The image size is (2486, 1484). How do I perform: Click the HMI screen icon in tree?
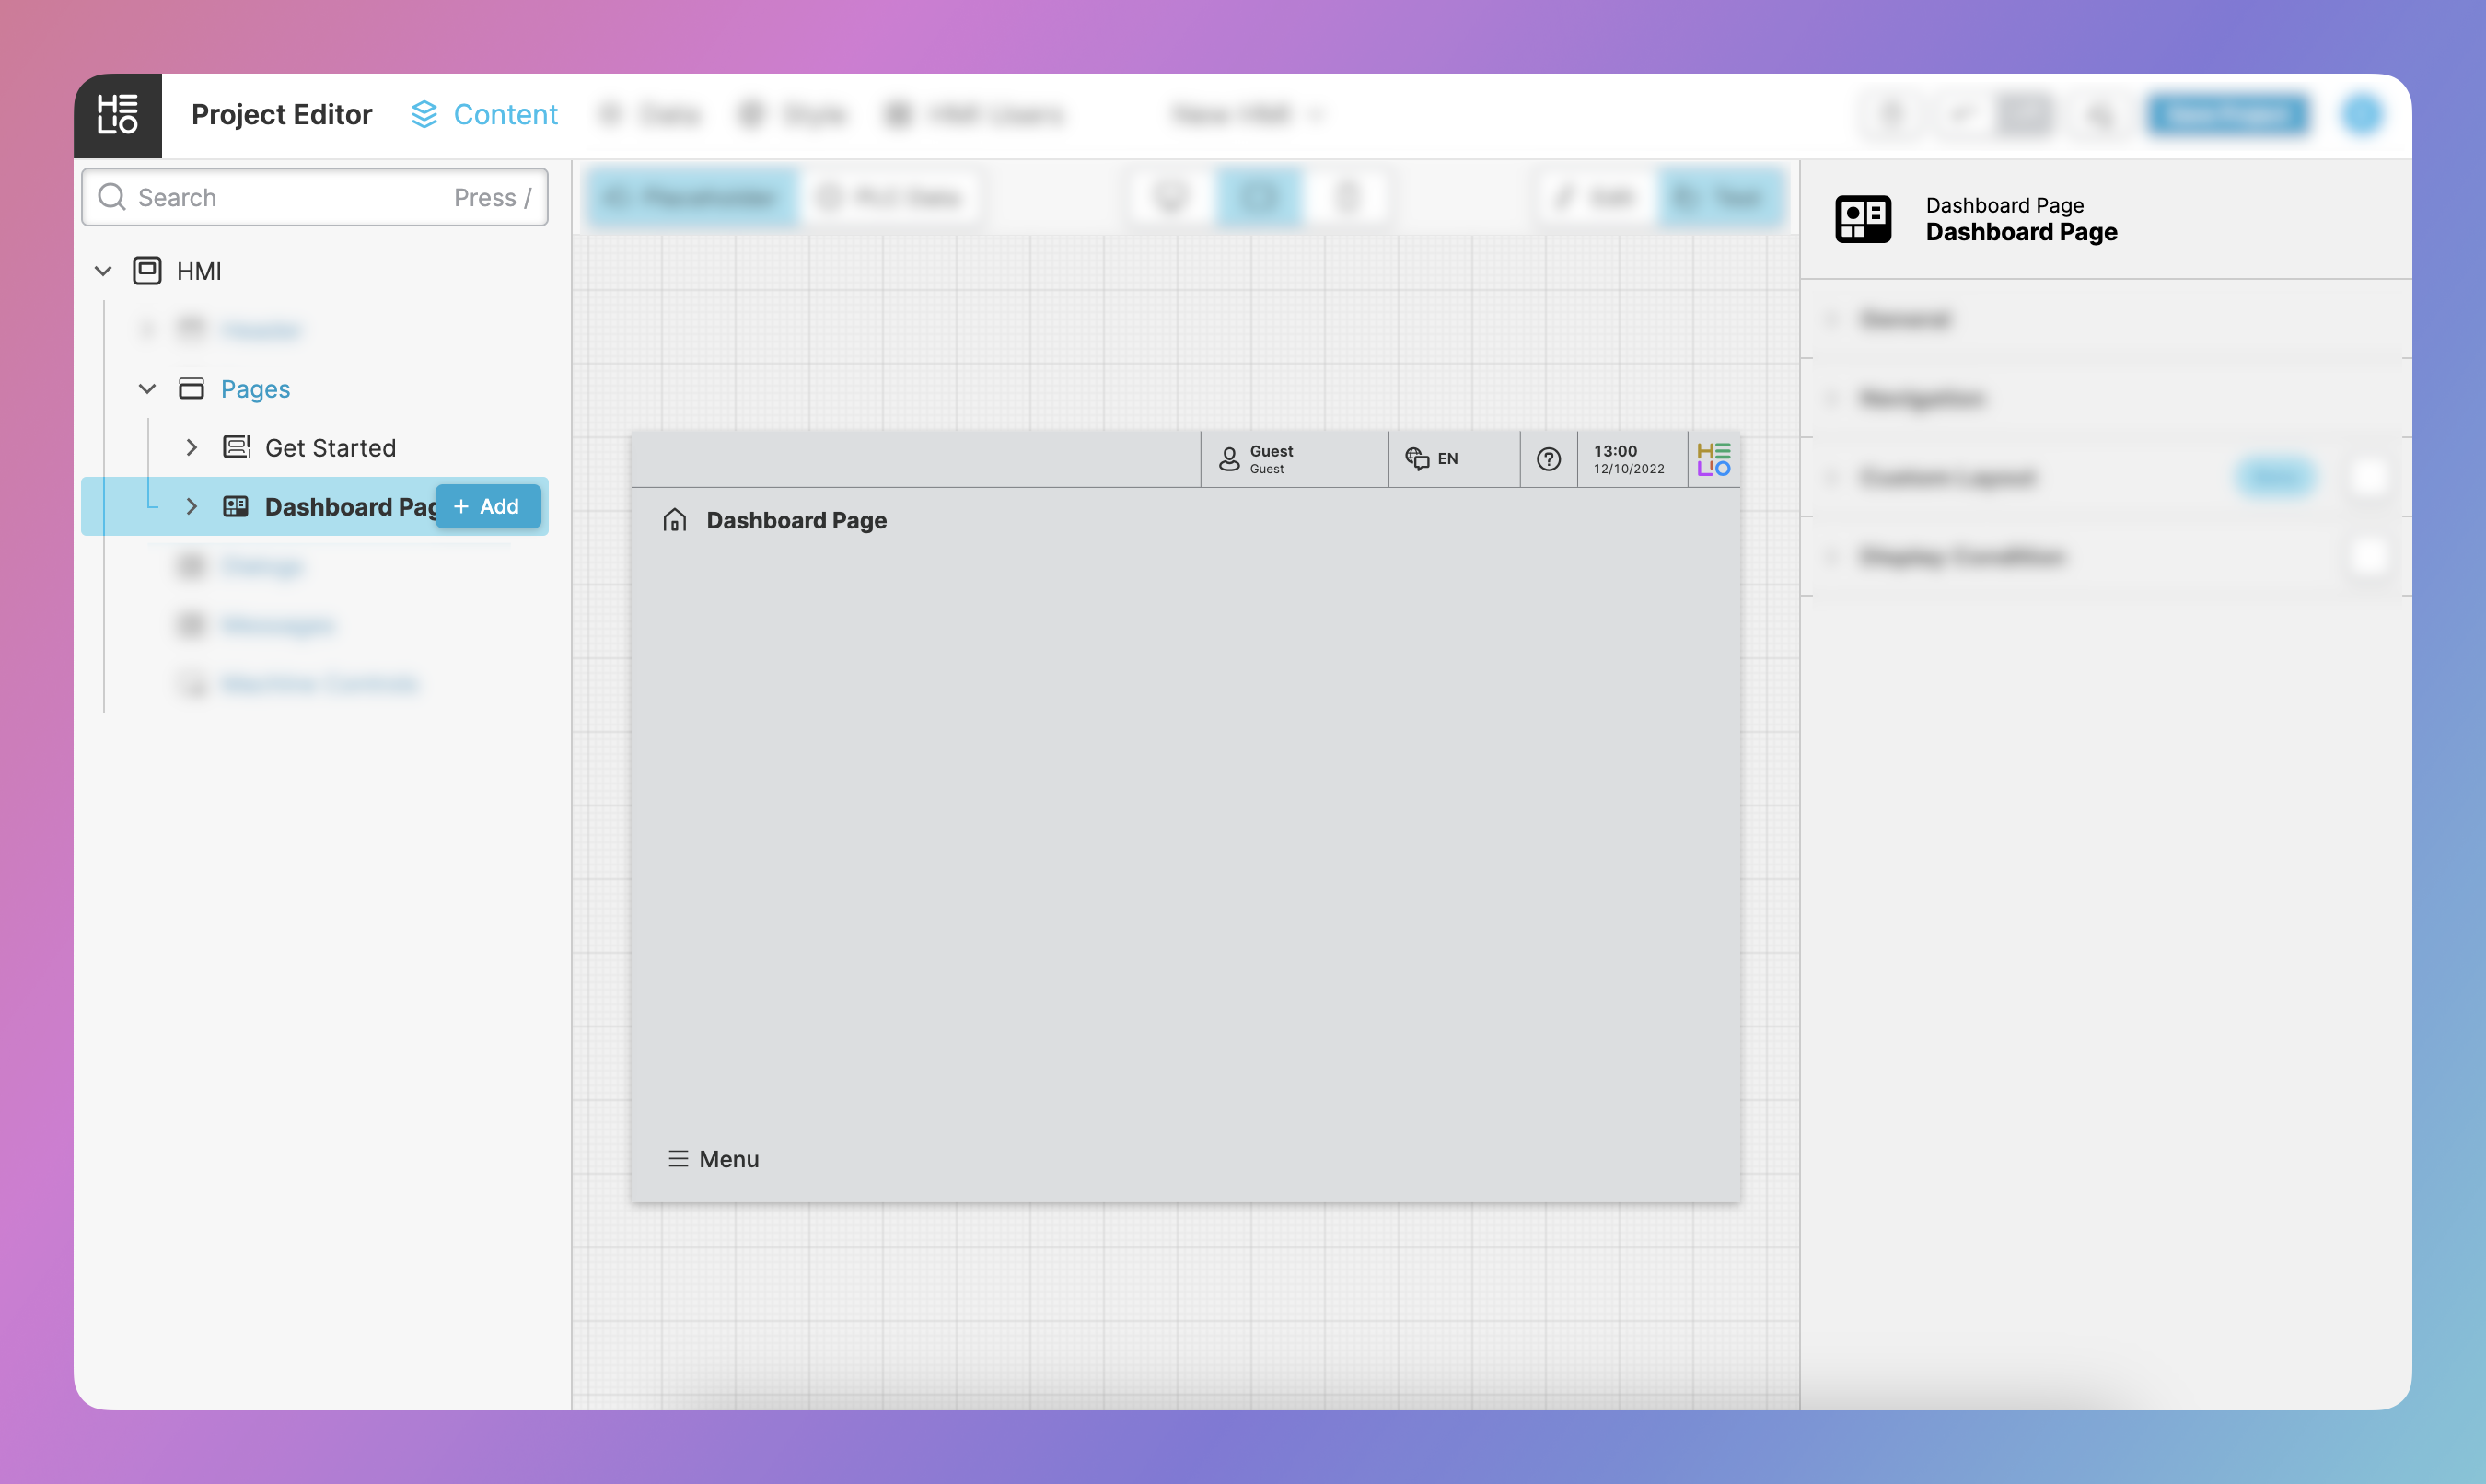(x=147, y=271)
